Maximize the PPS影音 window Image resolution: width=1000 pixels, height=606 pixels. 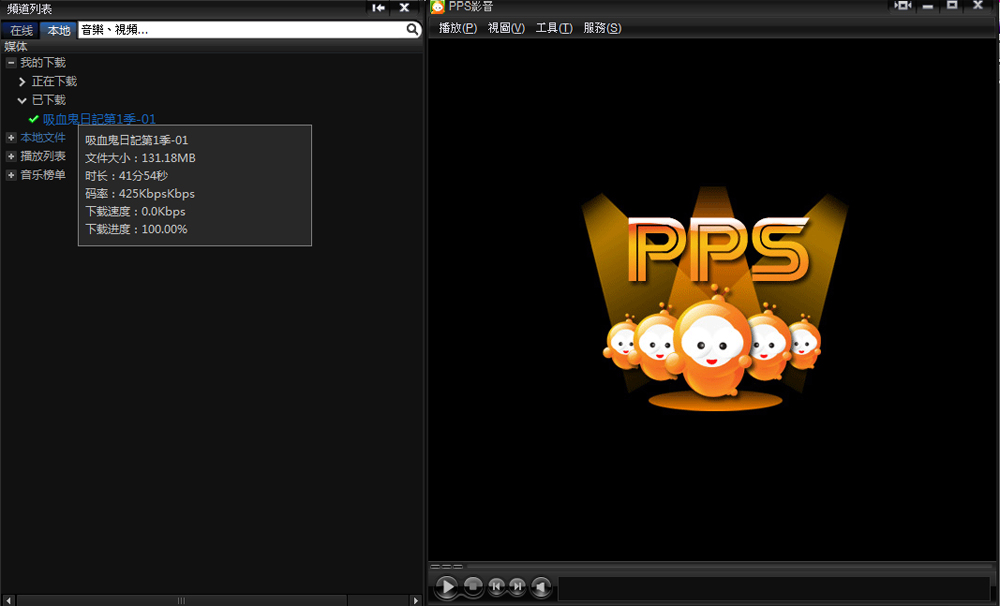[952, 6]
